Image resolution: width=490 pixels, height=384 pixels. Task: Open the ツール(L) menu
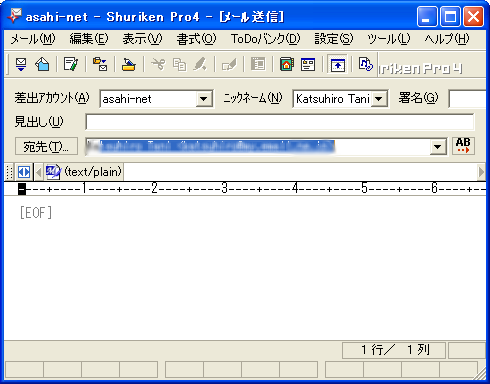(x=389, y=39)
